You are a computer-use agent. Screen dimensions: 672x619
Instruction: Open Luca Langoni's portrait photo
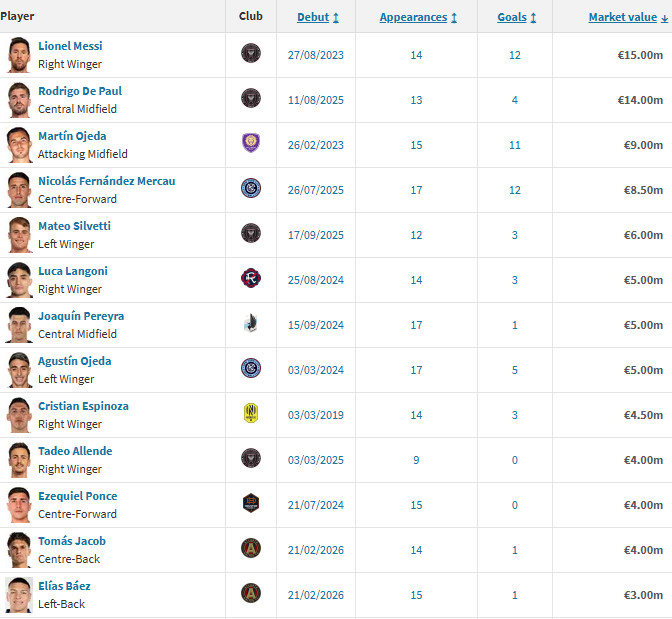pyautogui.click(x=19, y=280)
